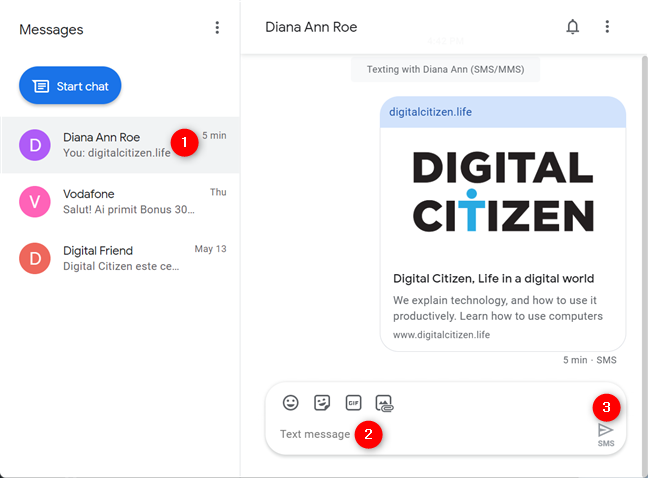Click the Digital Citizen logo preview image
Screen dimensions: 648x478
503,191
